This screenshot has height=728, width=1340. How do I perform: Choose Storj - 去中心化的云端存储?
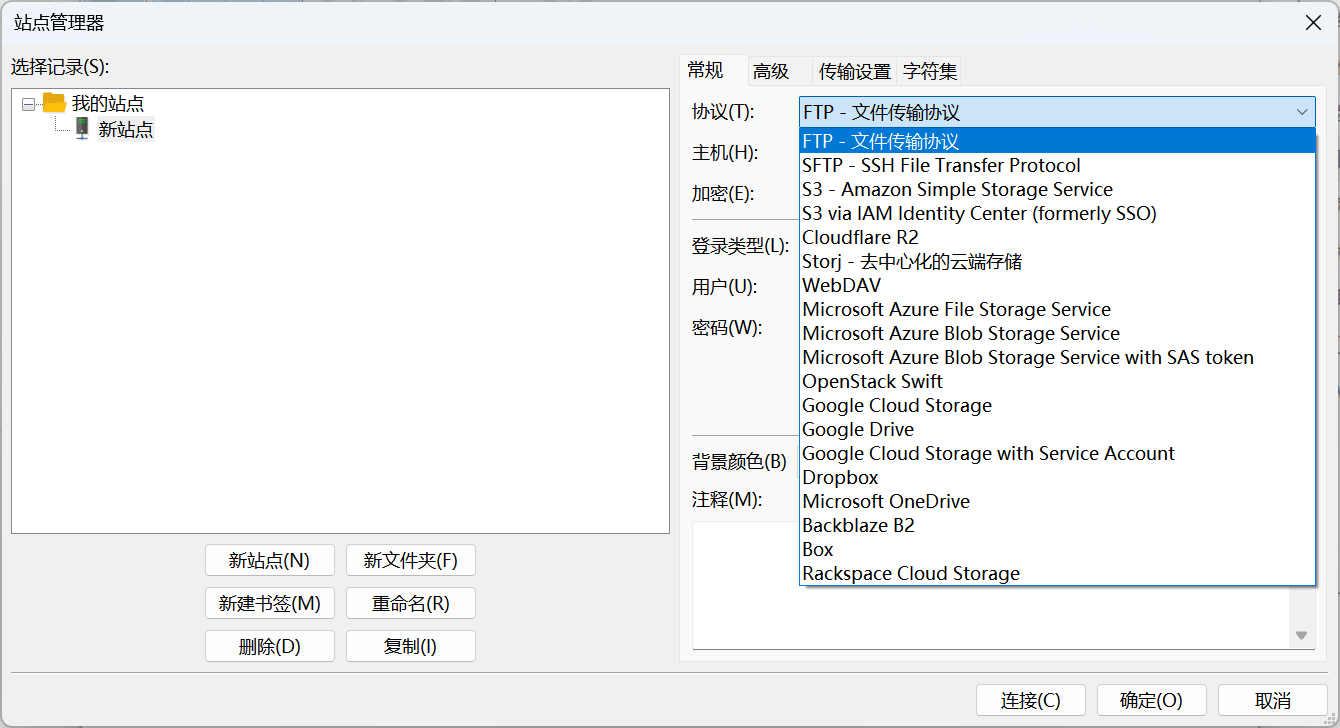[x=1057, y=261]
